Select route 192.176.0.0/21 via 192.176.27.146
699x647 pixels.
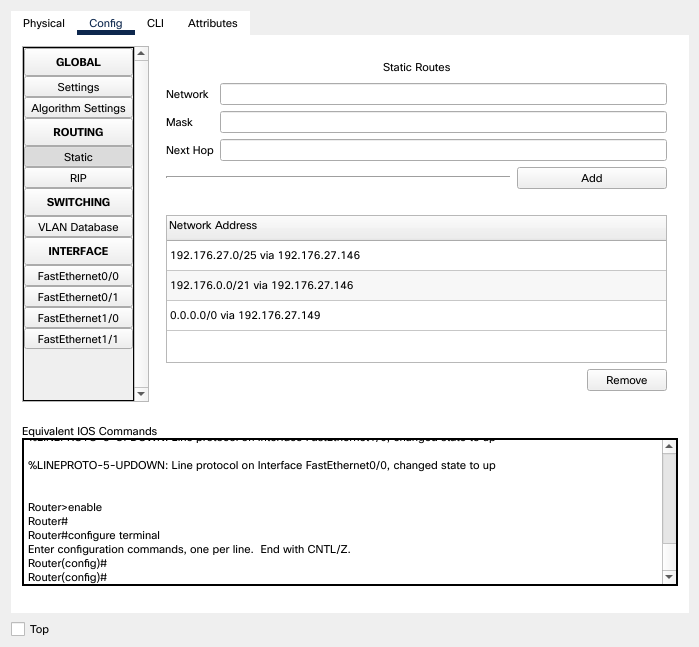click(416, 285)
